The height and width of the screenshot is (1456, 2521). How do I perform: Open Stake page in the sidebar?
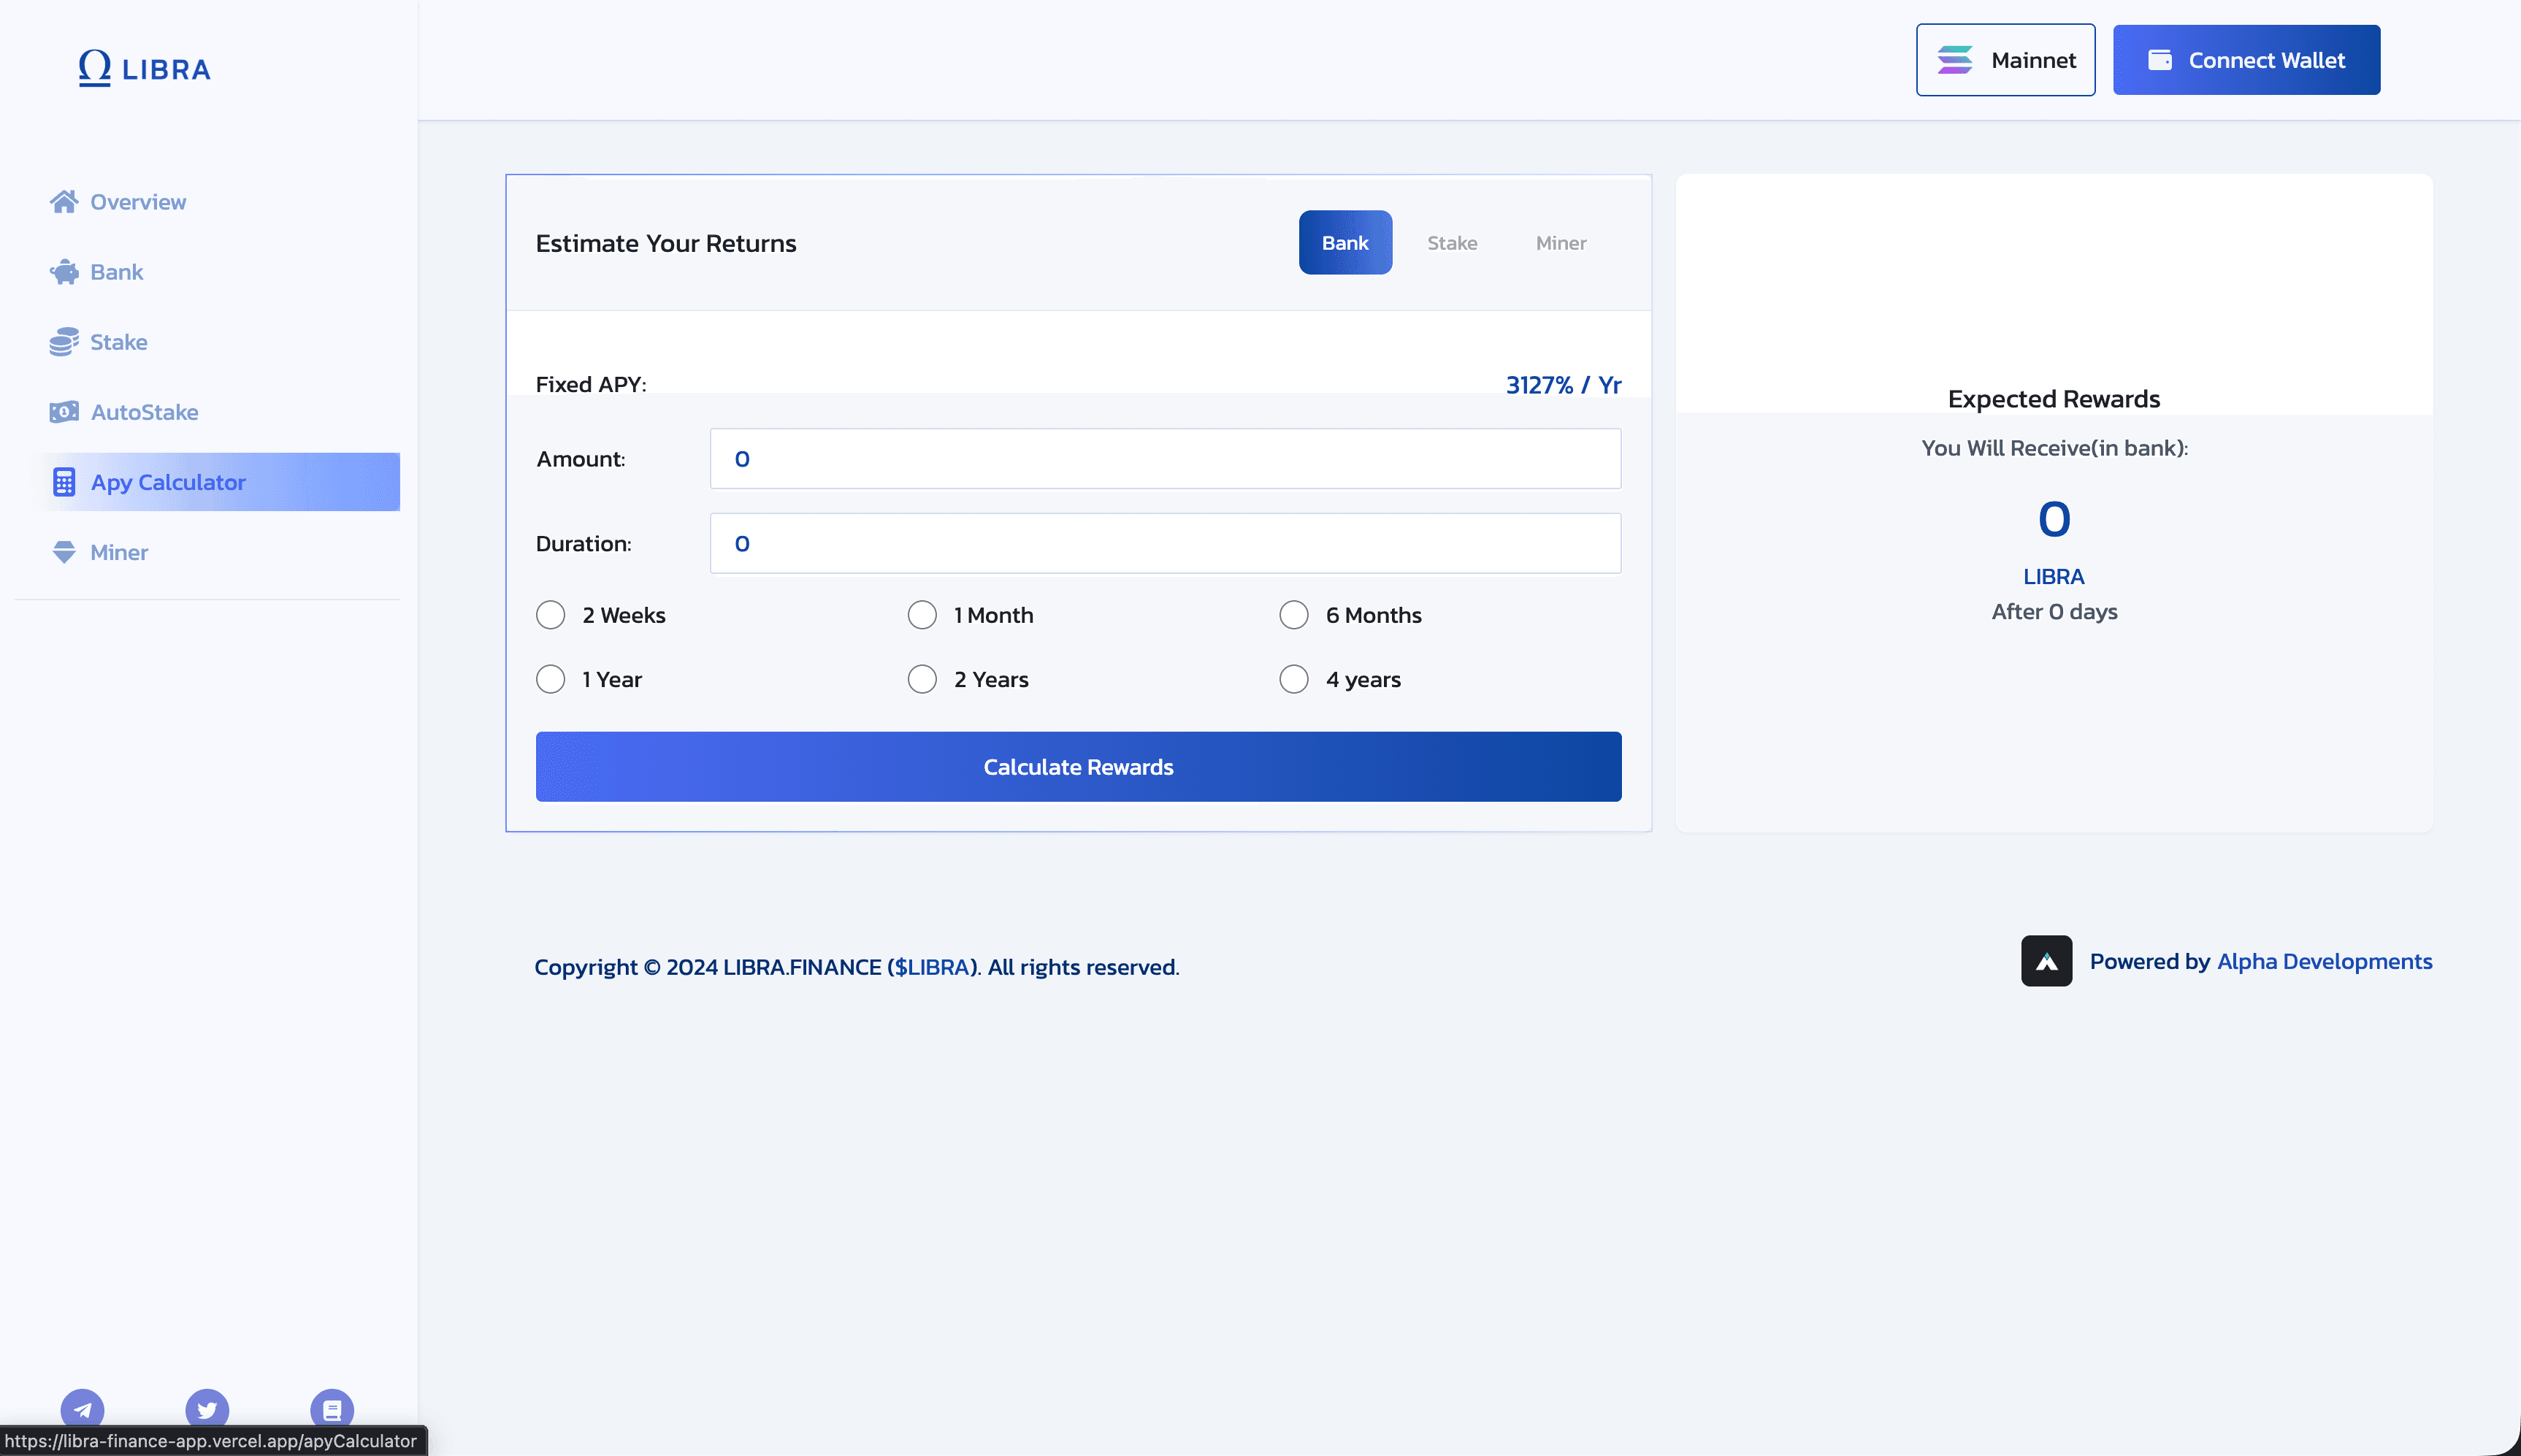coord(119,342)
